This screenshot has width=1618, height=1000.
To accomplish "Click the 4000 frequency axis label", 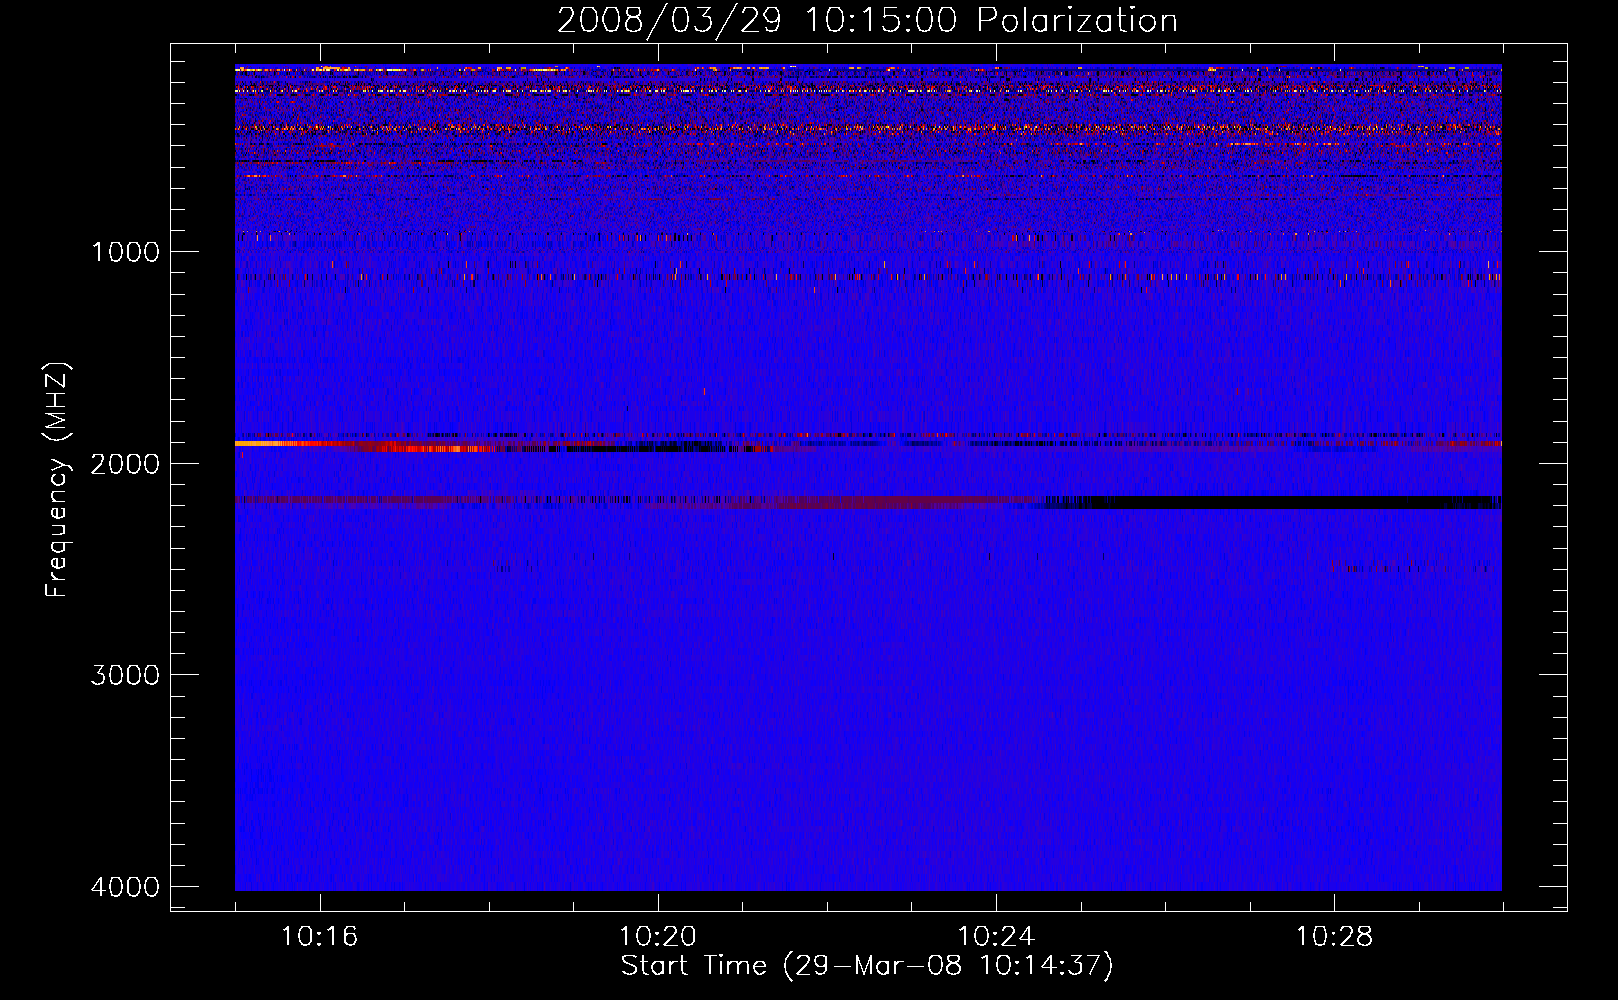I will [125, 887].
